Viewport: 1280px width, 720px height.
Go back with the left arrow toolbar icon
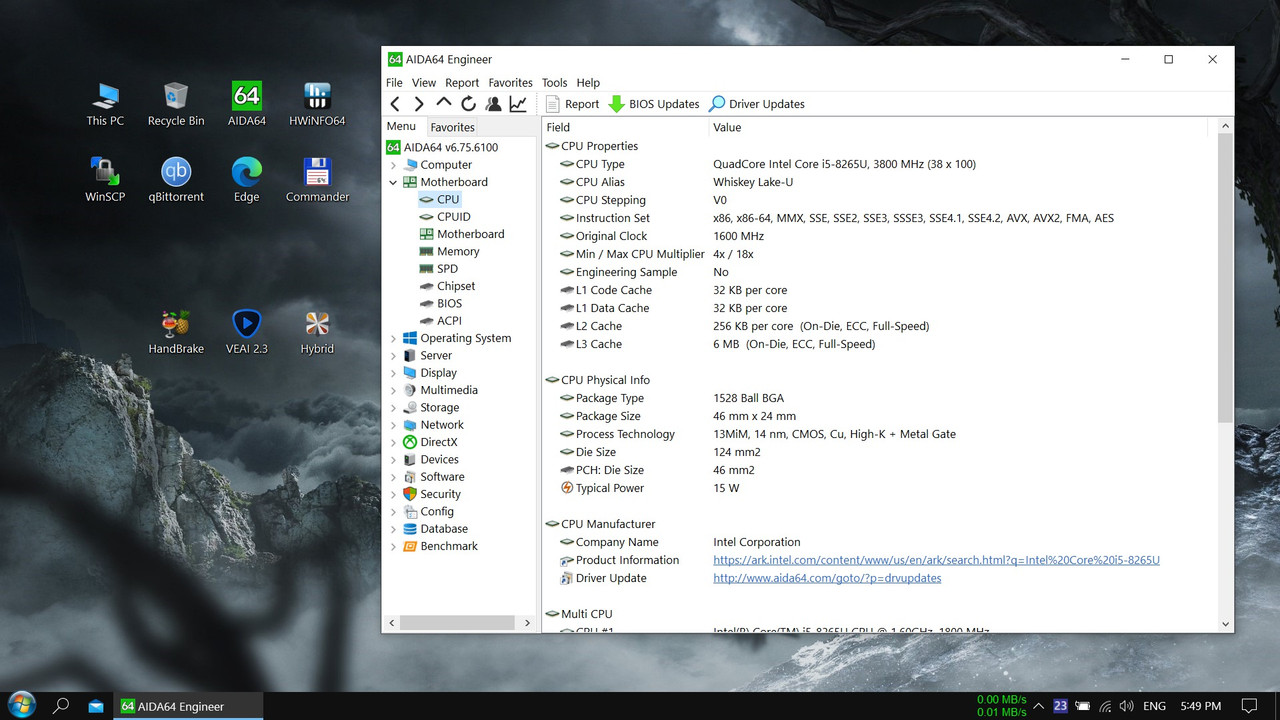click(x=395, y=104)
